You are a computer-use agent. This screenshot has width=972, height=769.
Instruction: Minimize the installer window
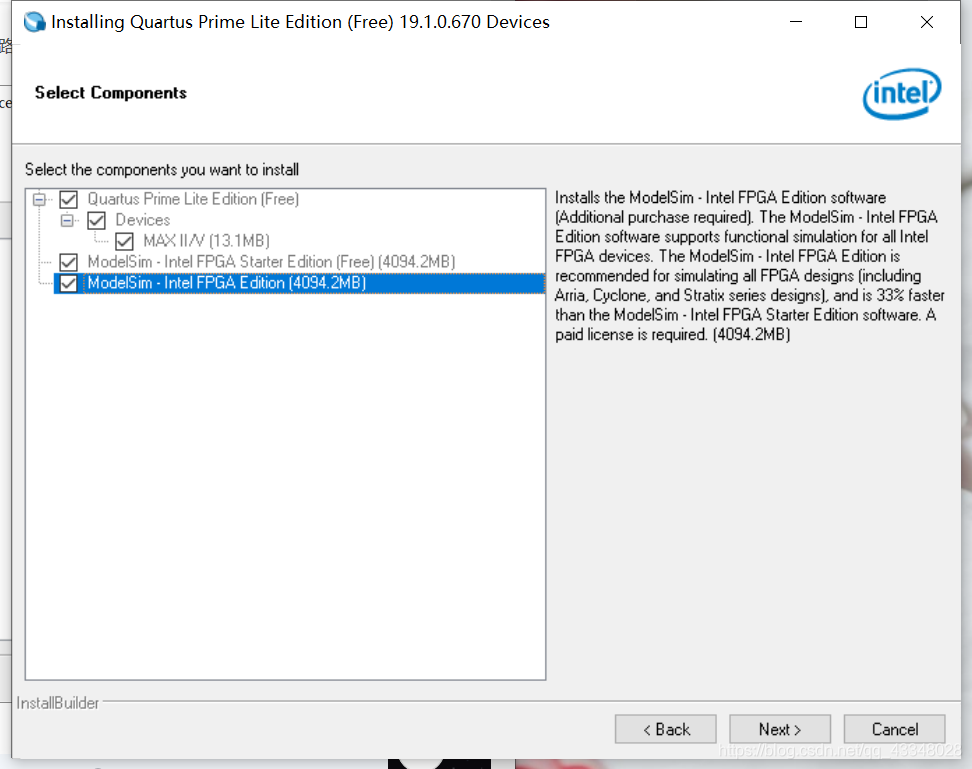click(796, 22)
